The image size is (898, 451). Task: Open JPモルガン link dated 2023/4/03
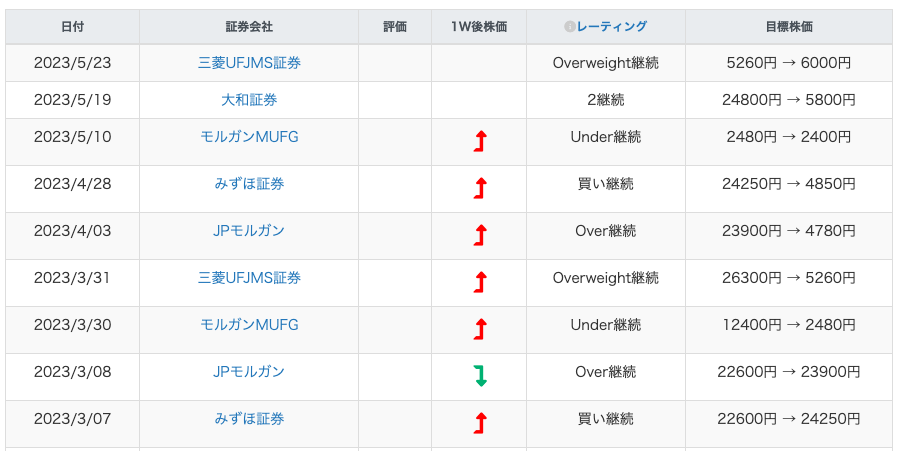coord(249,231)
